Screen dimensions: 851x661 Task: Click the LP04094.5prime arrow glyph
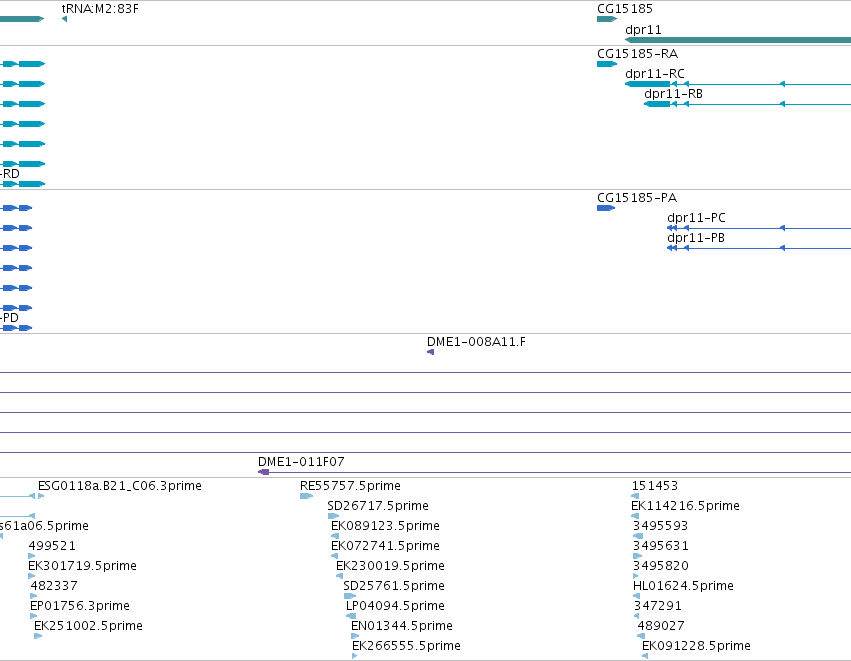351,616
